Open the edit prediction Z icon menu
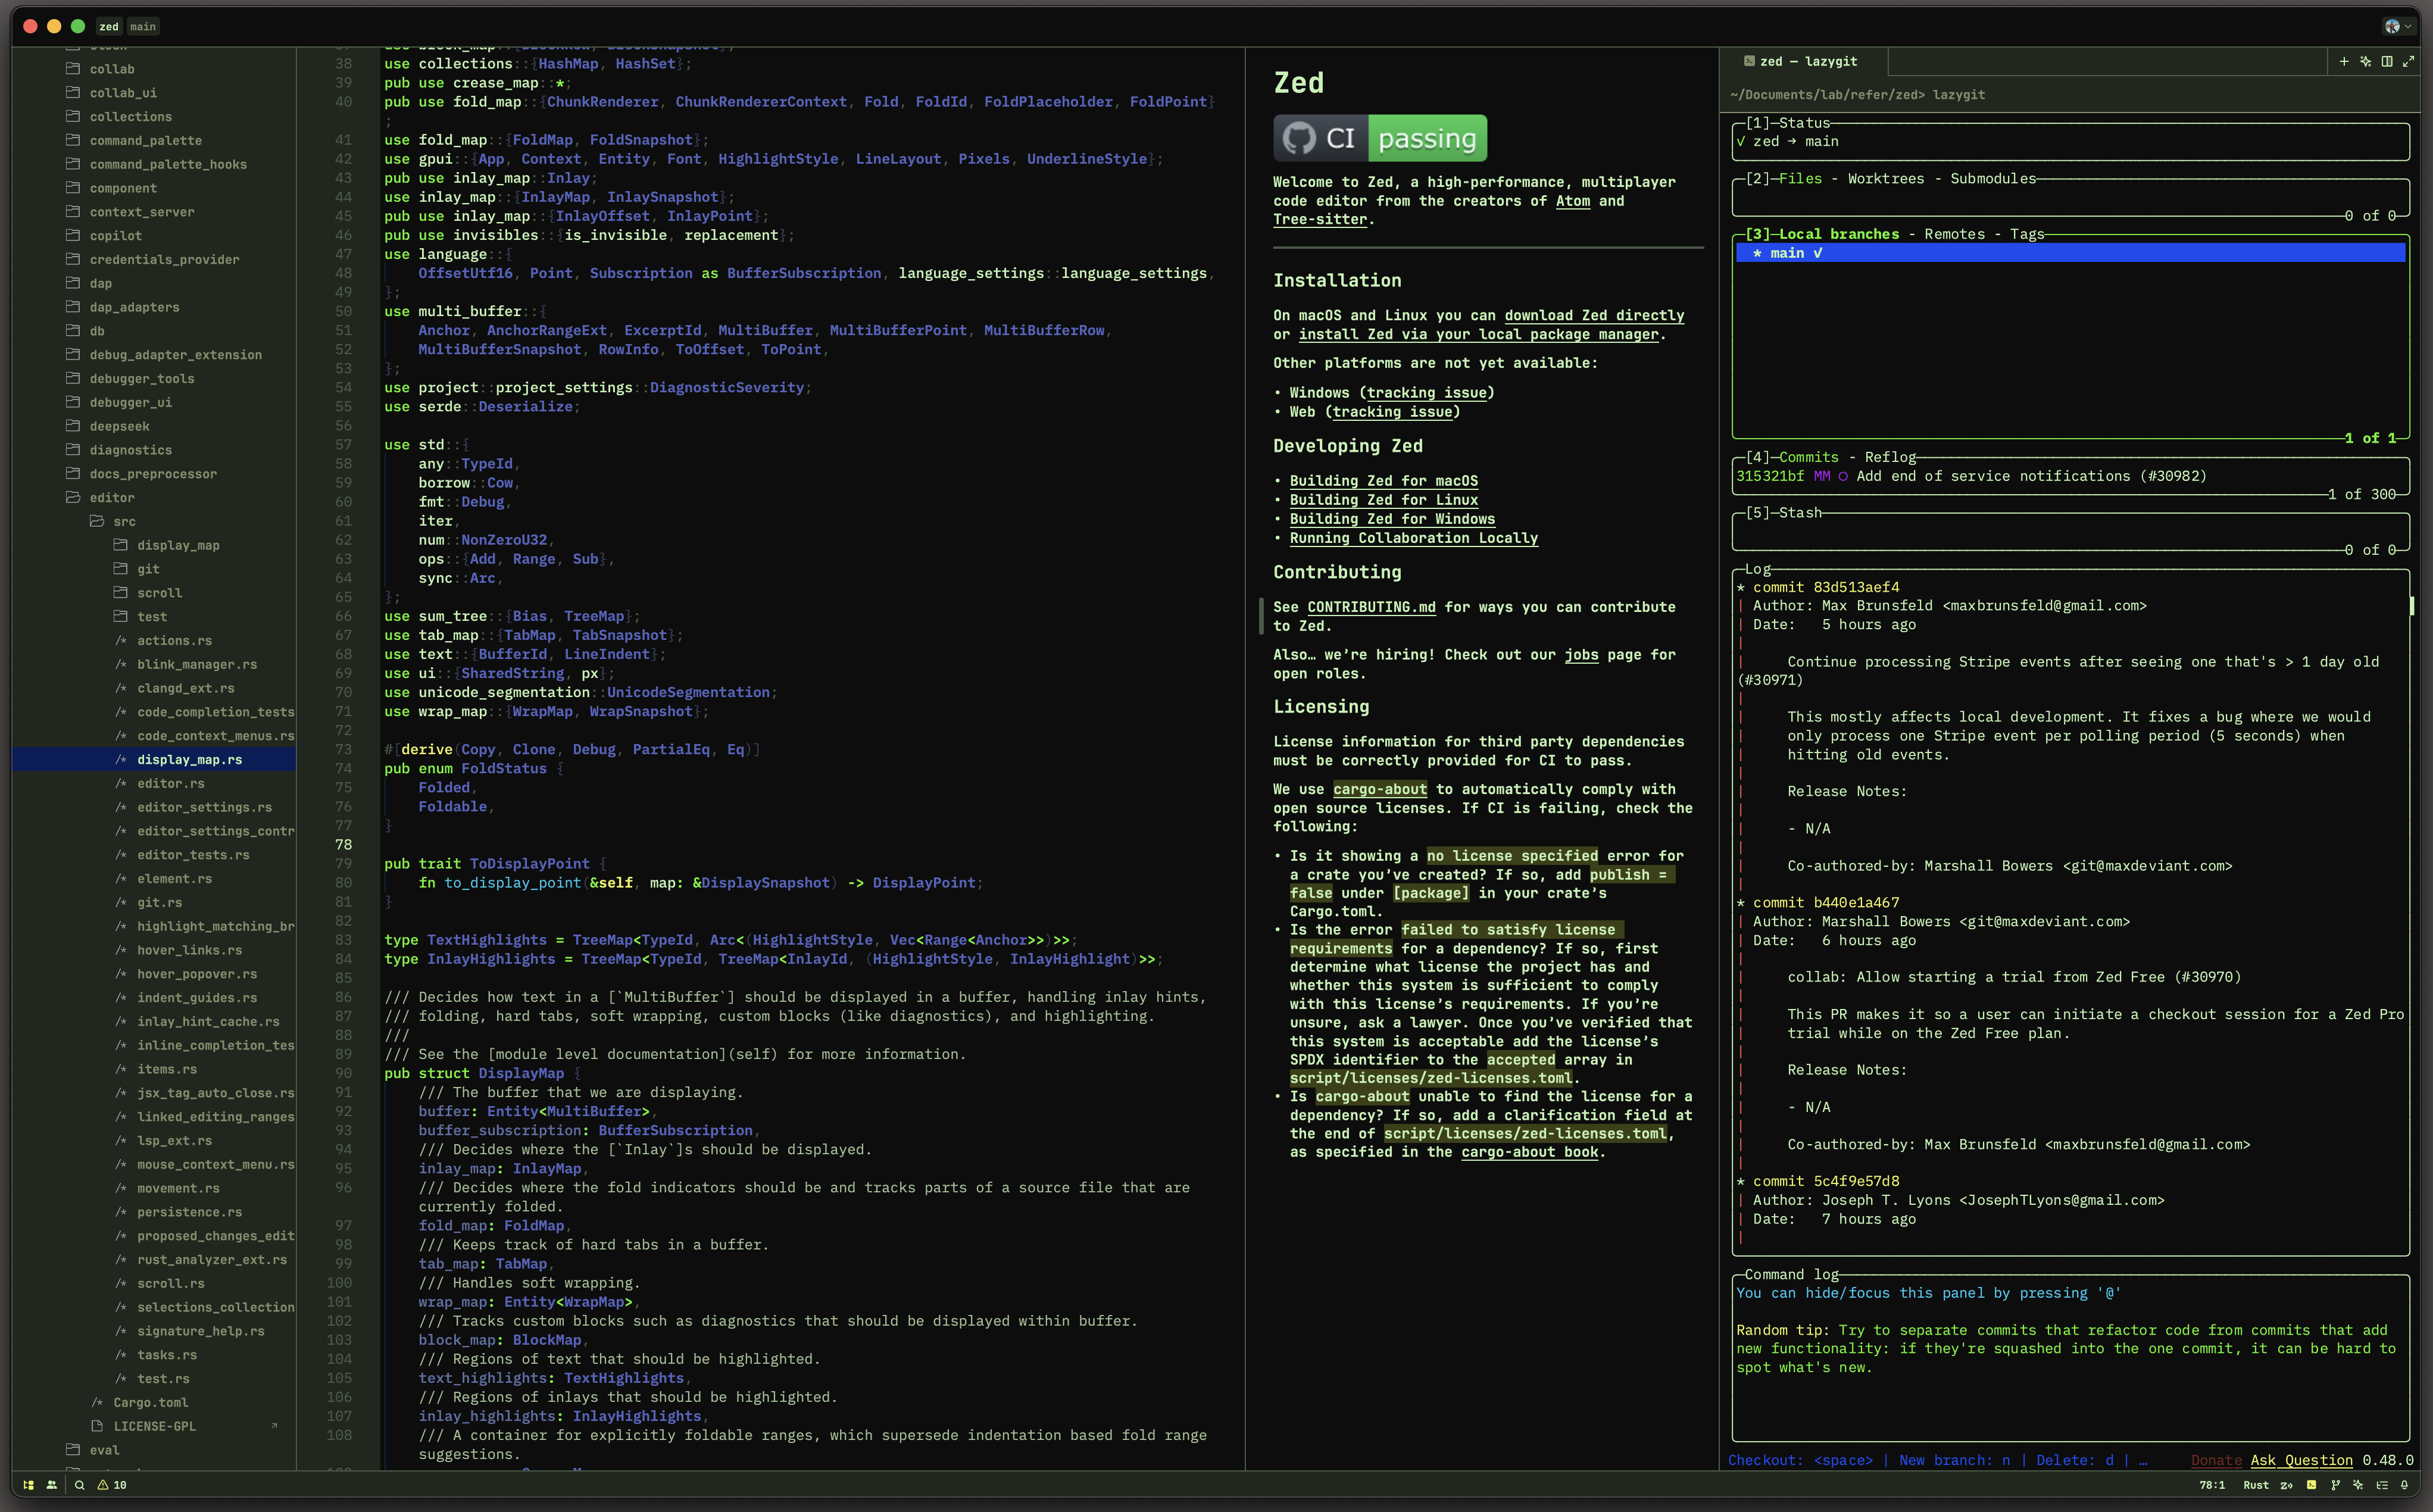This screenshot has height=1512, width=2433. click(x=2286, y=1485)
